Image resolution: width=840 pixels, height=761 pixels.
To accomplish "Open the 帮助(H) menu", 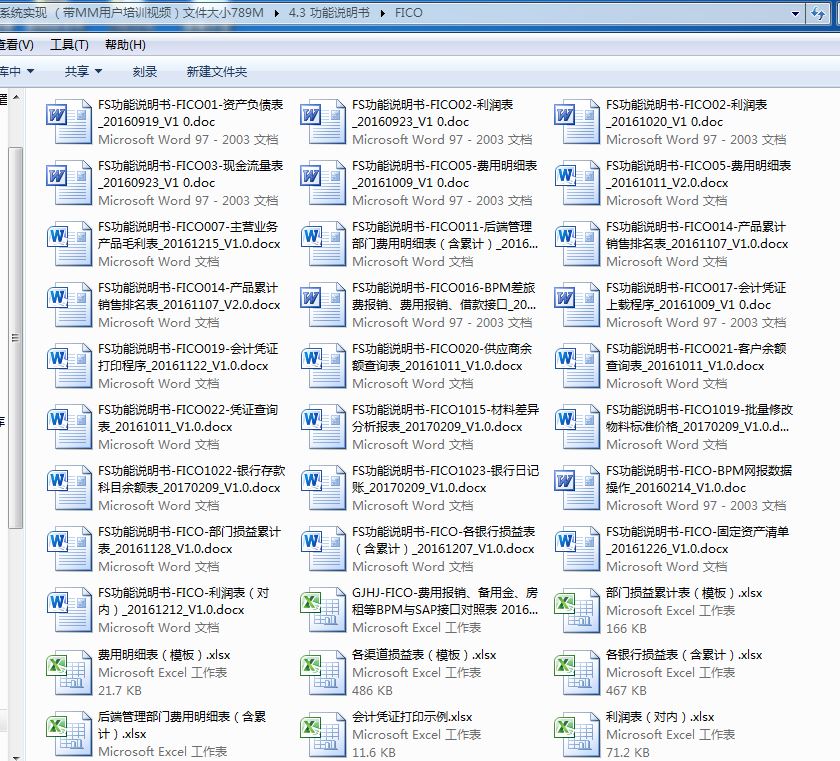I will click(125, 44).
